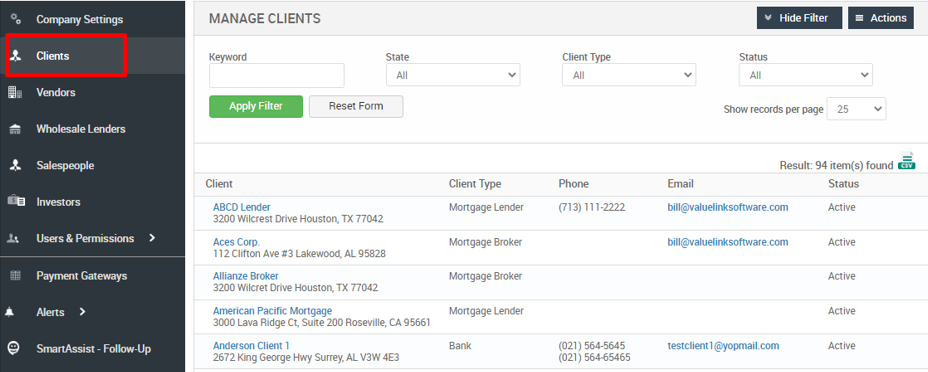The height and width of the screenshot is (372, 928).
Task: Click the Payment Gateways grid icon
Action: (x=16, y=276)
